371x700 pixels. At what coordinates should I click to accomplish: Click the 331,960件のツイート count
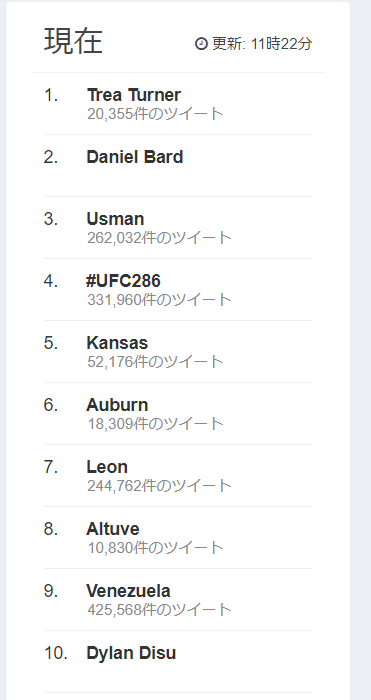[x=159, y=300]
